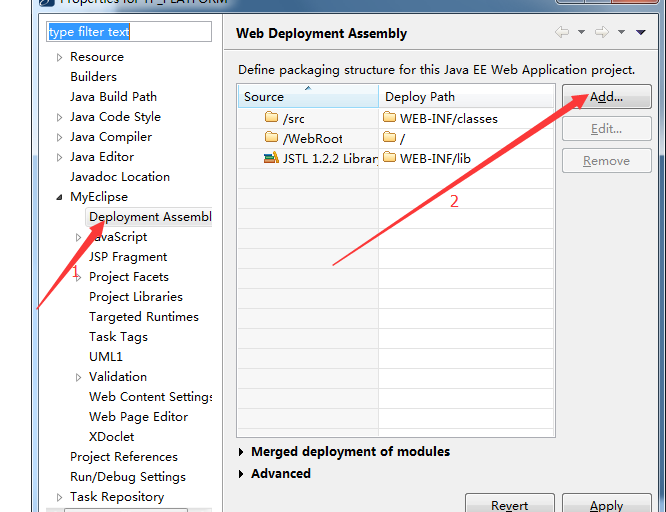Click the WEB-INF/classes deploy folder icon
Image resolution: width=666 pixels, height=512 pixels.
coord(389,117)
